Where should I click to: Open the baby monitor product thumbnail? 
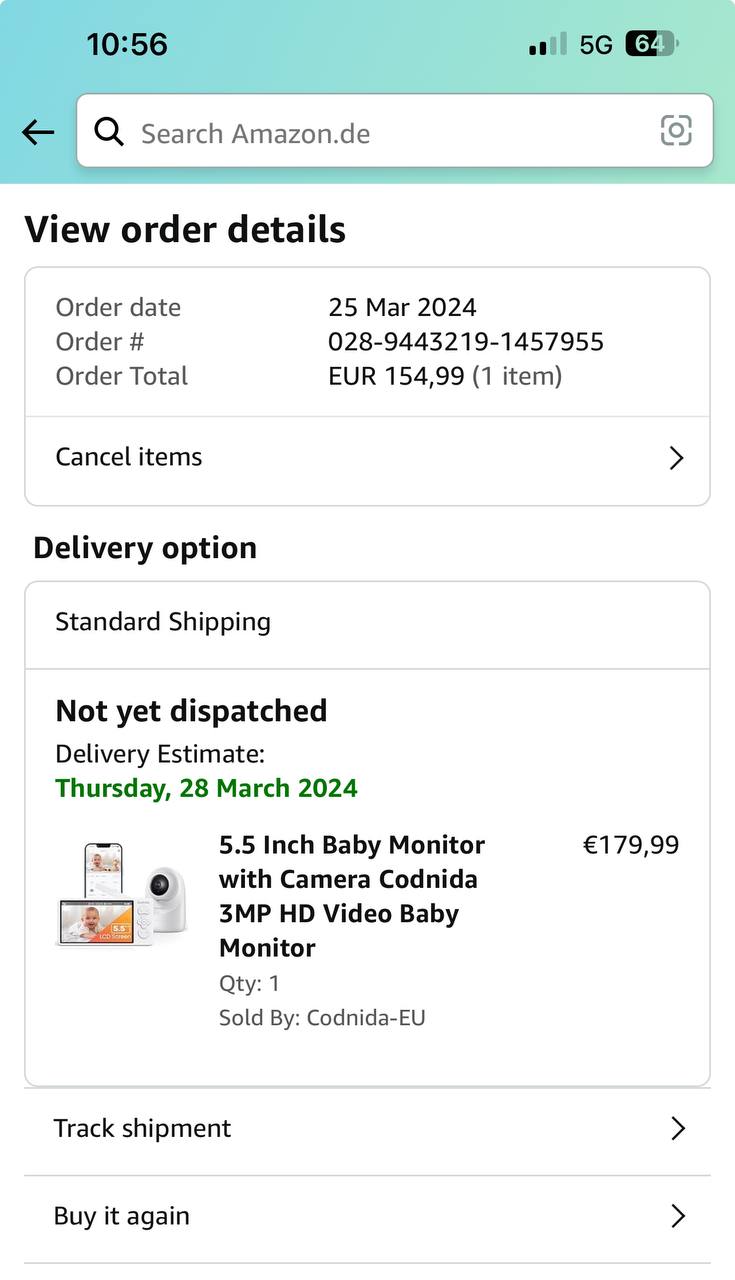(x=121, y=895)
